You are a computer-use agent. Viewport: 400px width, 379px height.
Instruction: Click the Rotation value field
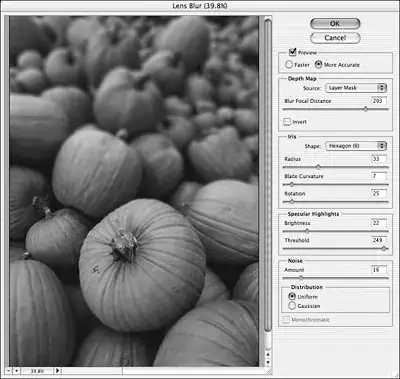click(379, 193)
